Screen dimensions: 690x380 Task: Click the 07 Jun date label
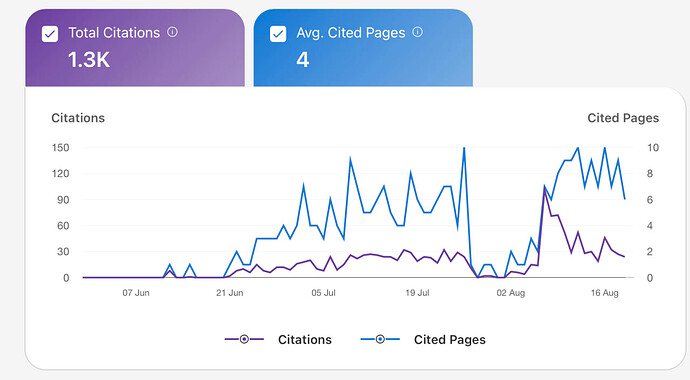[136, 293]
